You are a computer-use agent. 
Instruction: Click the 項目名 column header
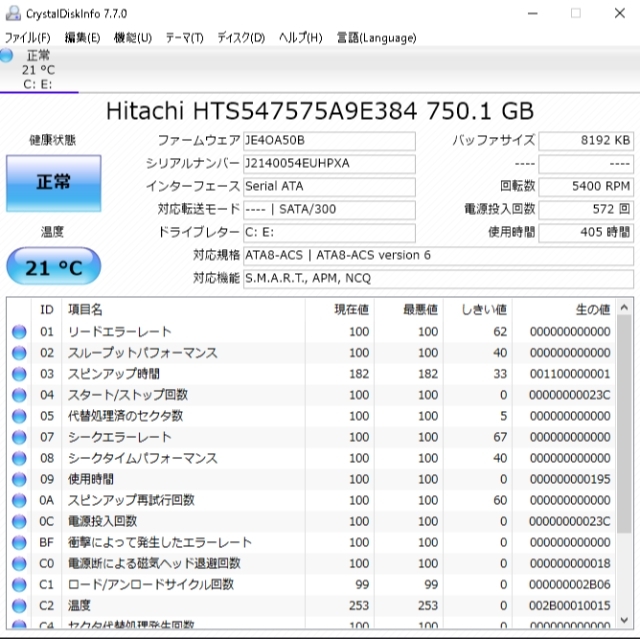(183, 310)
